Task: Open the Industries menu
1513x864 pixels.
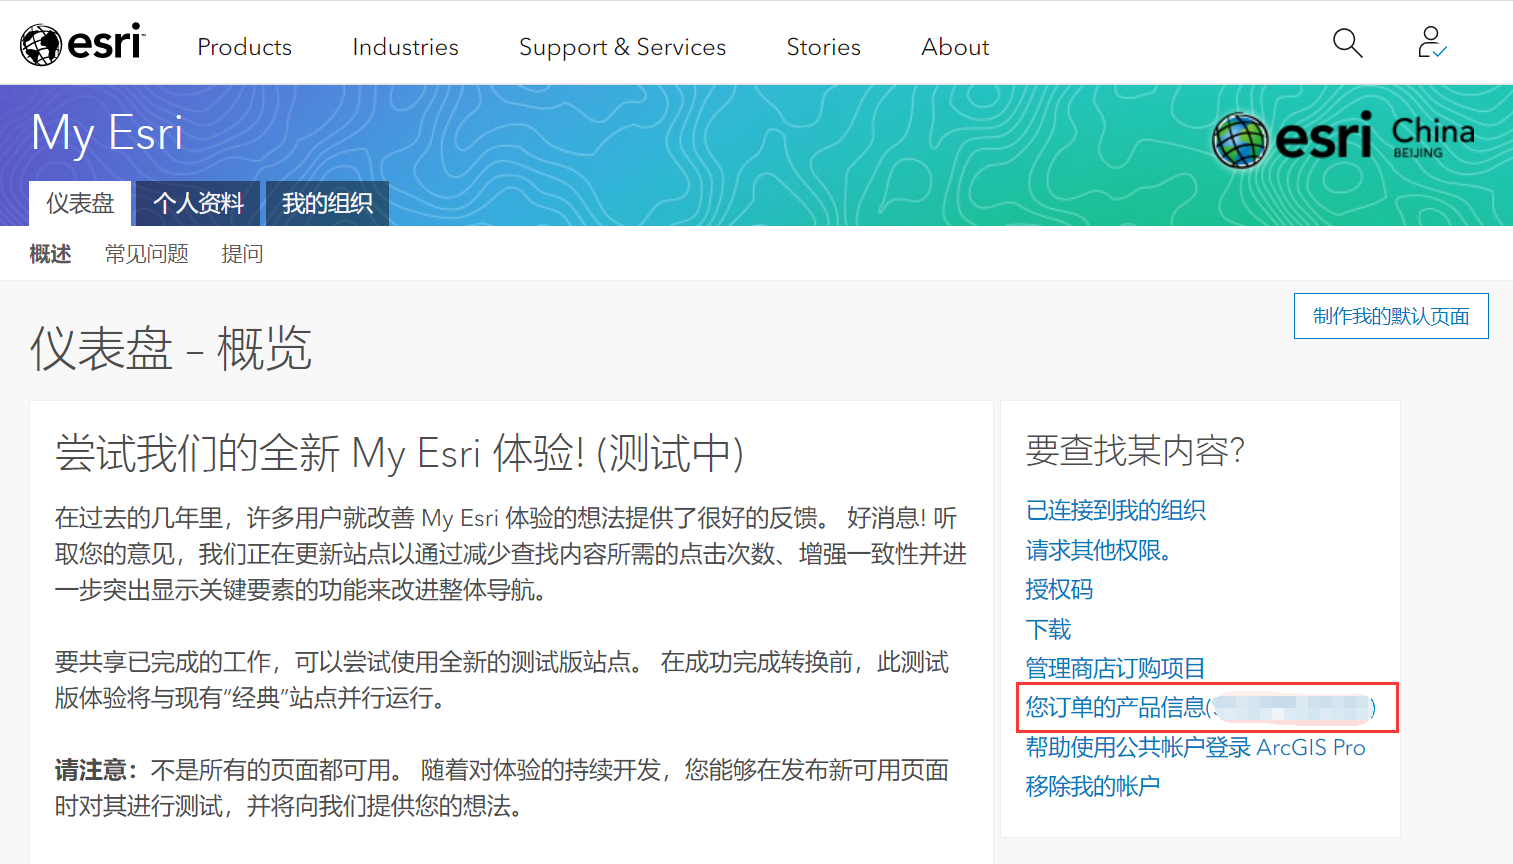Action: [405, 46]
